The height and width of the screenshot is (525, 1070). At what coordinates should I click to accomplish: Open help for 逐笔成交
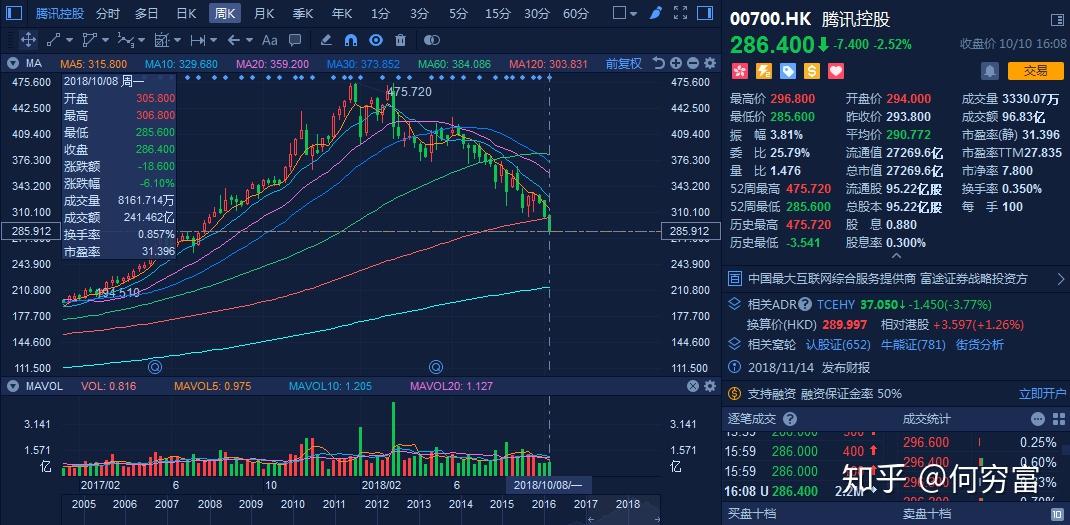(x=790, y=418)
